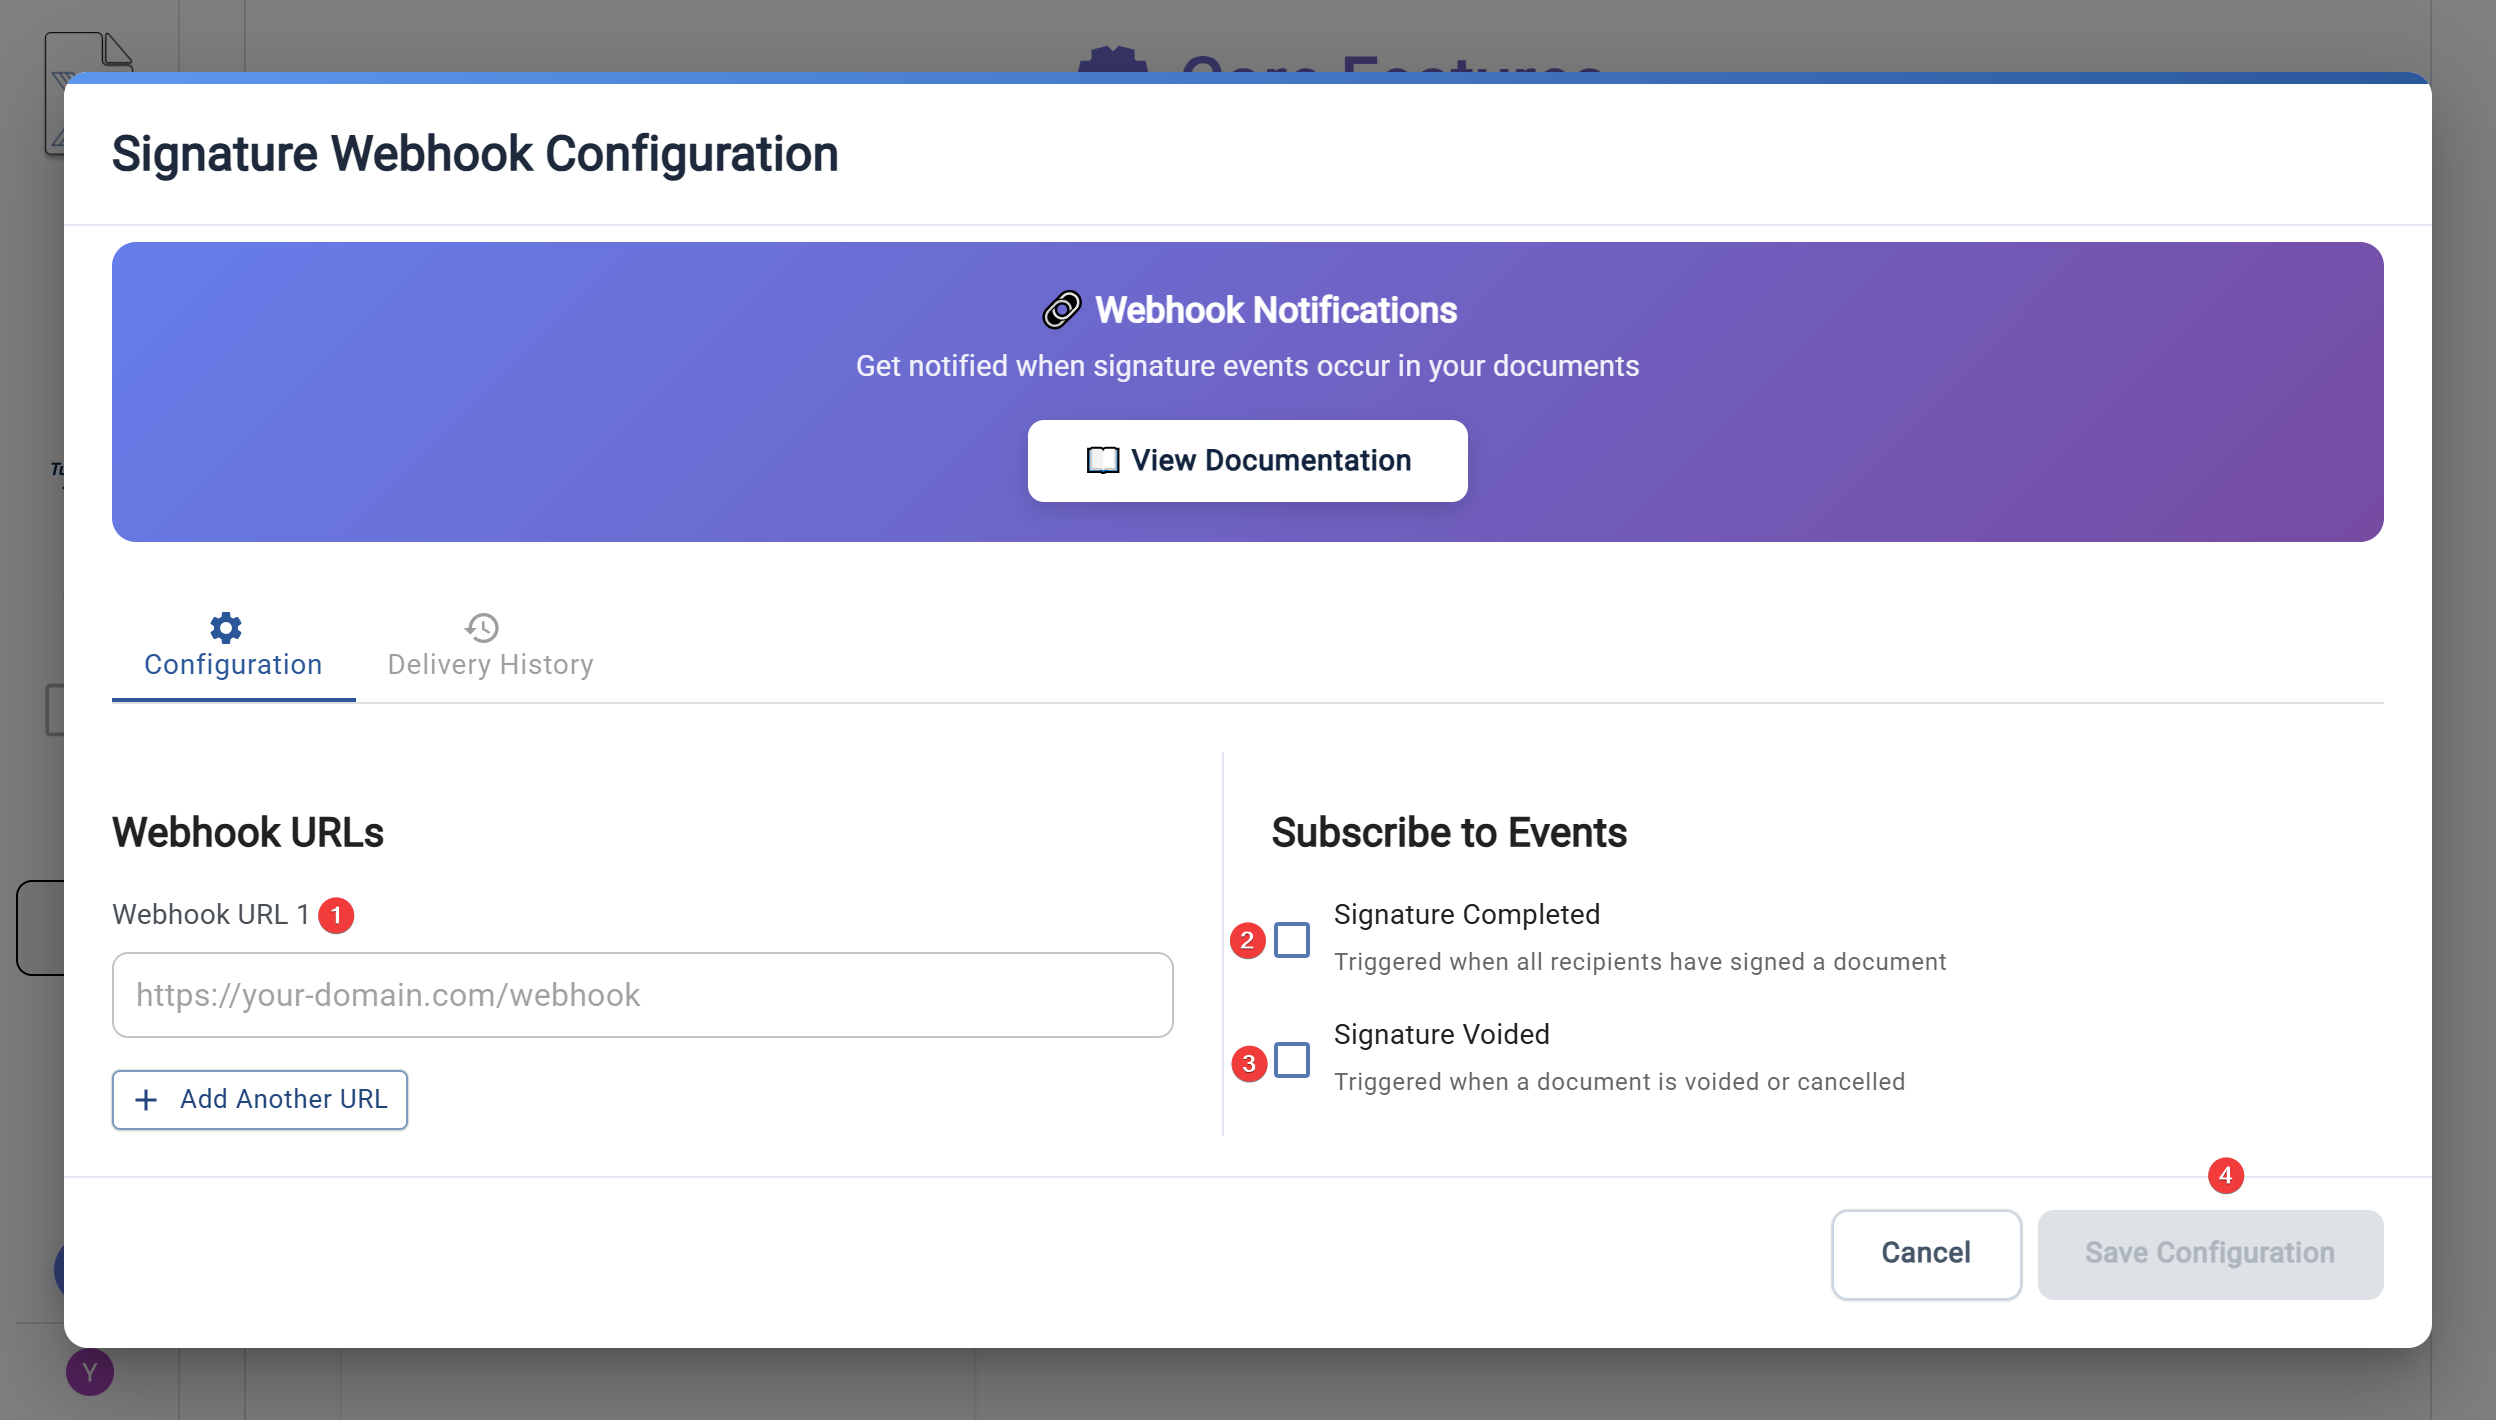The width and height of the screenshot is (2496, 1420).
Task: Click Add Another URL button
Action: click(x=260, y=1100)
